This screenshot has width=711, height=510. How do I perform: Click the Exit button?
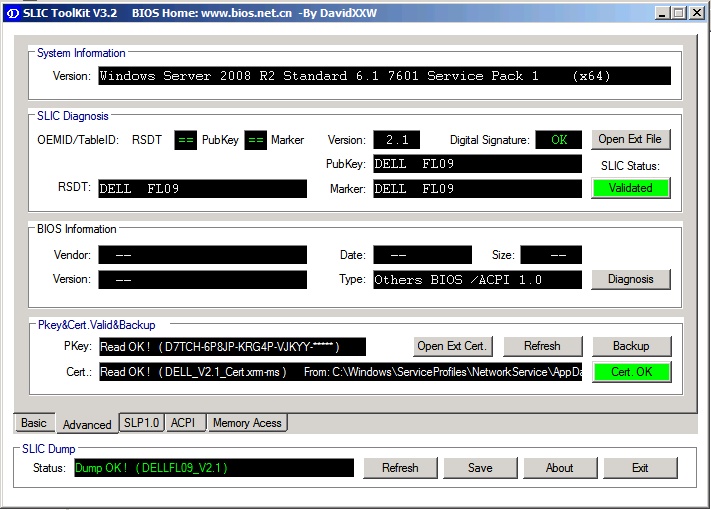[x=640, y=468]
